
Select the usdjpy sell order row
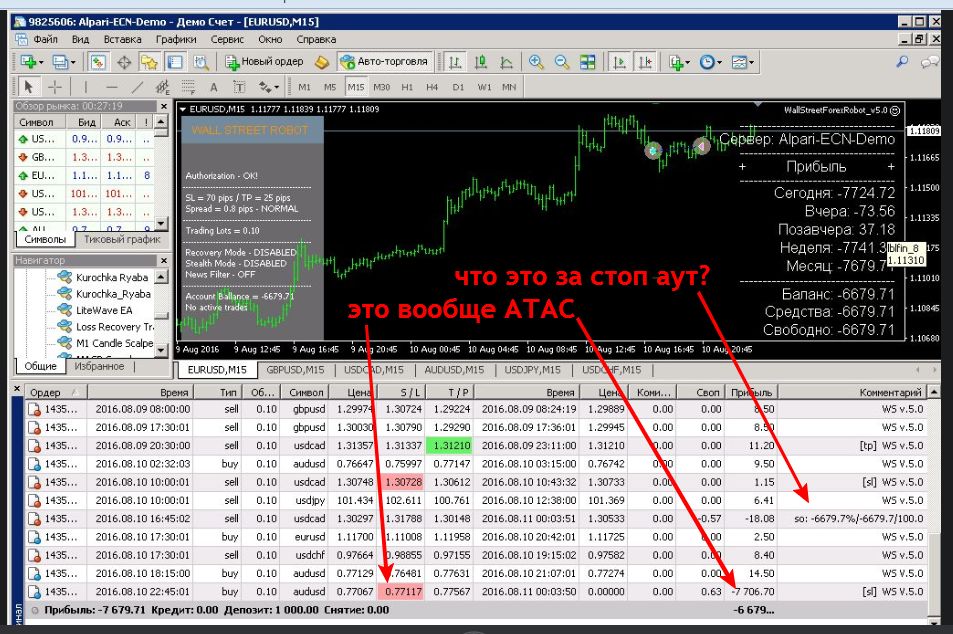pos(477,500)
